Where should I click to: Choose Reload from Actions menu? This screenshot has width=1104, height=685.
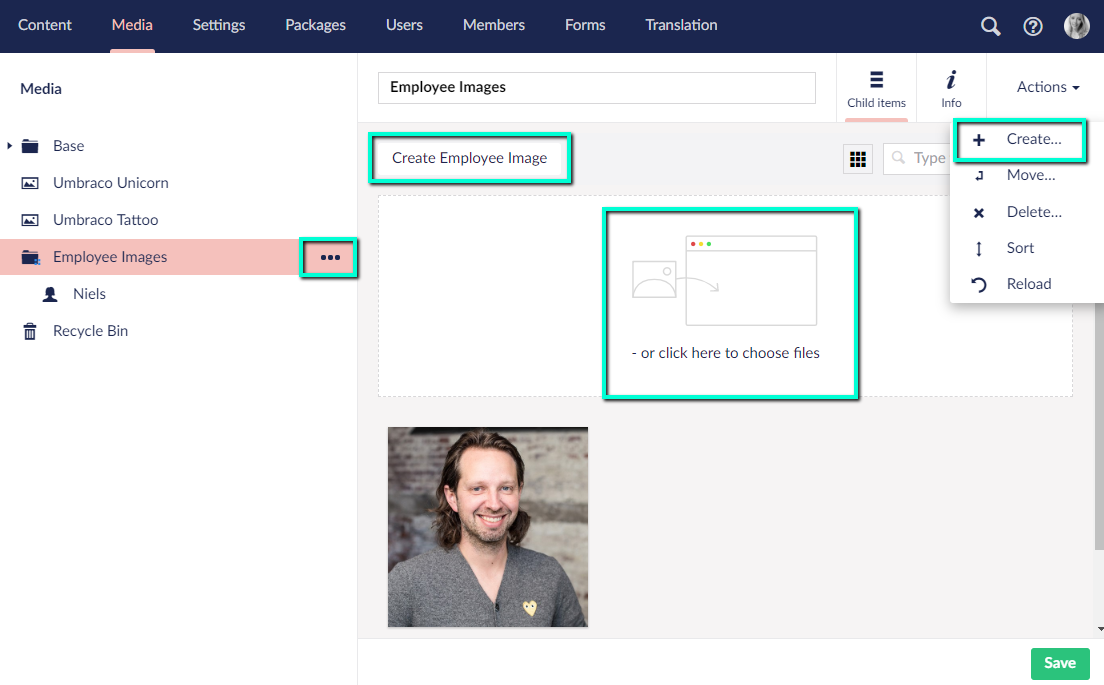(1027, 284)
